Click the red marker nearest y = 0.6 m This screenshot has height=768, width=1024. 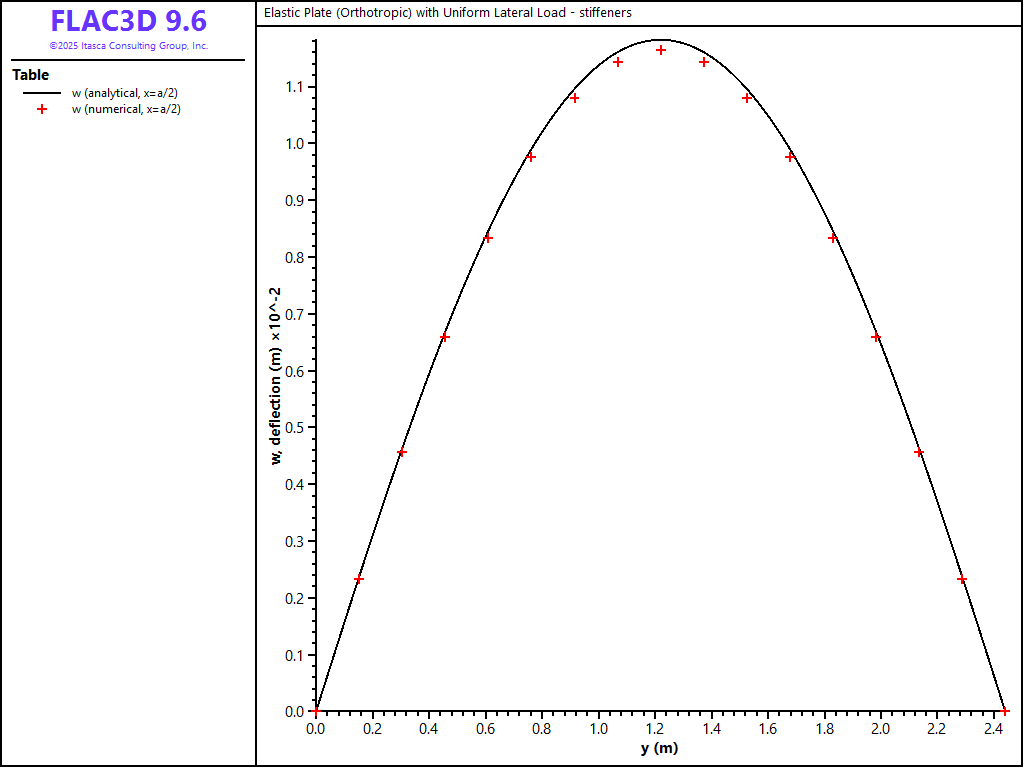tap(488, 238)
